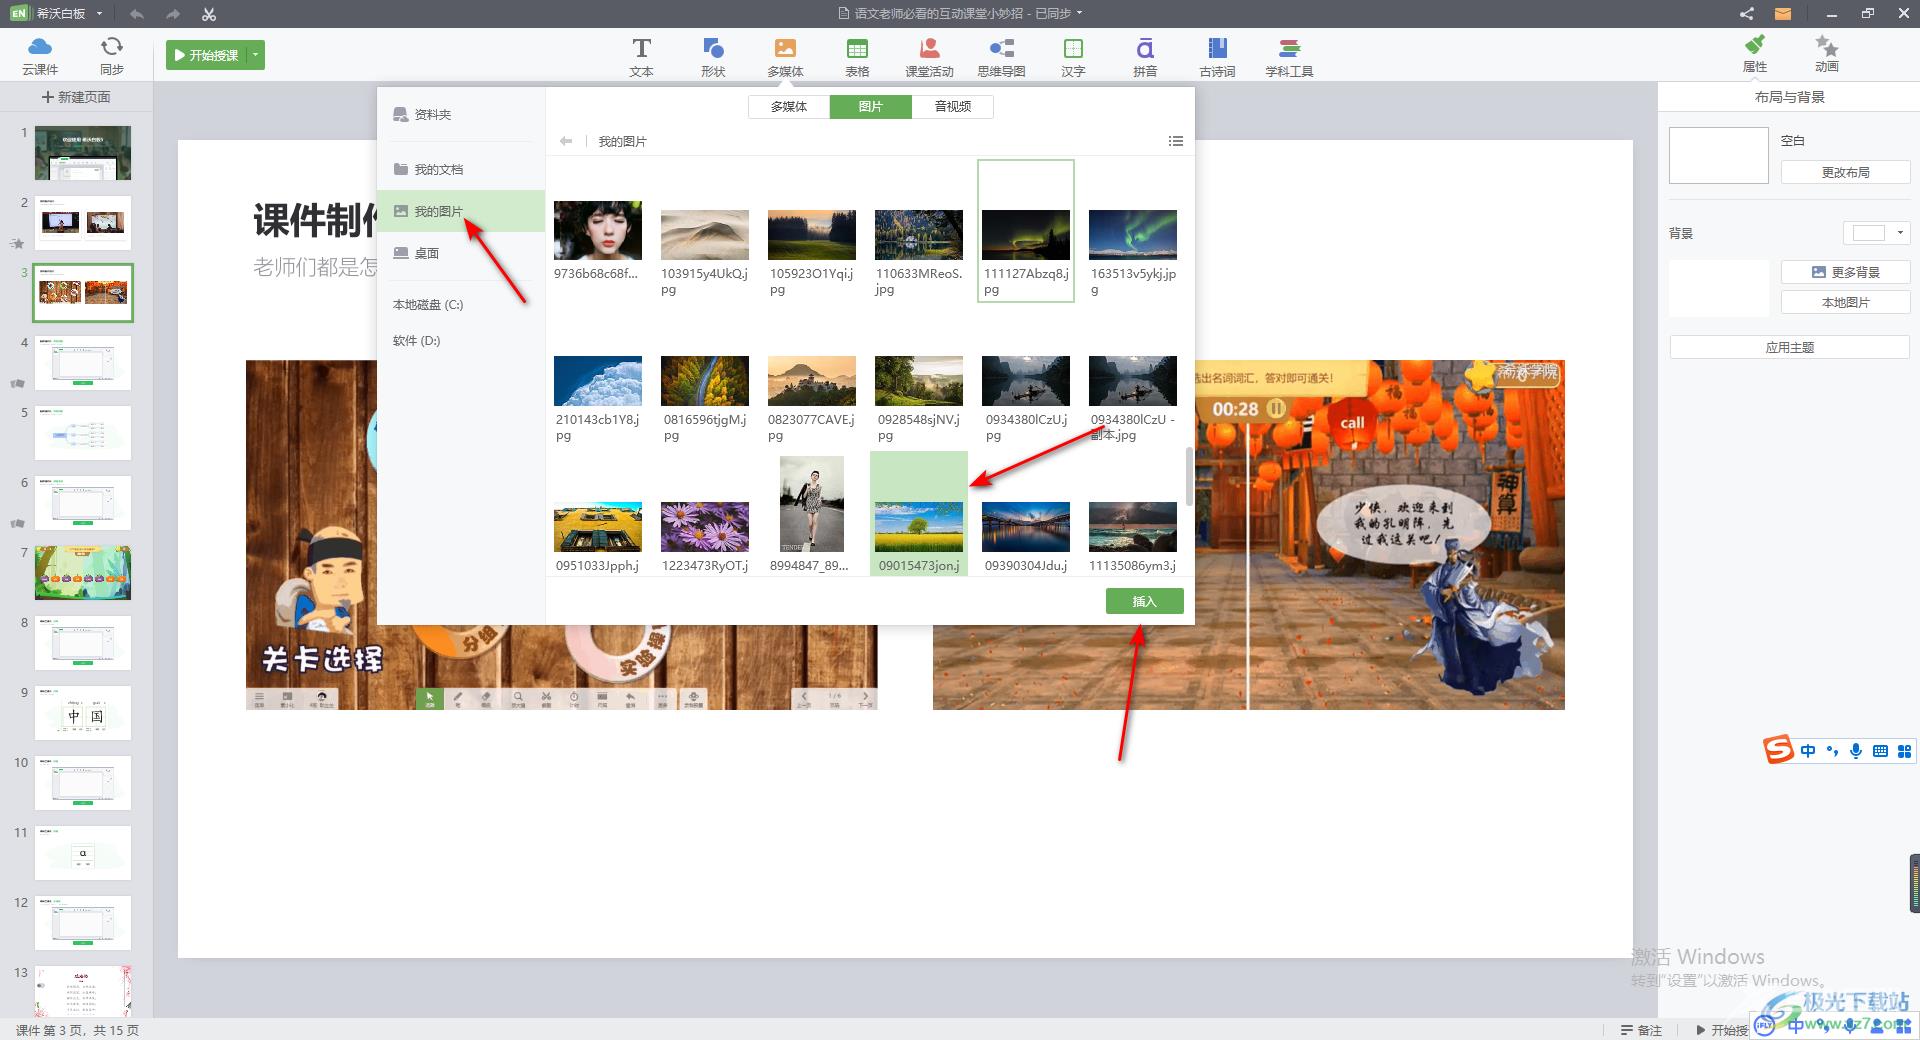This screenshot has width=1920, height=1040.
Task: Switch to the 动画 animation panel
Action: (1827, 54)
